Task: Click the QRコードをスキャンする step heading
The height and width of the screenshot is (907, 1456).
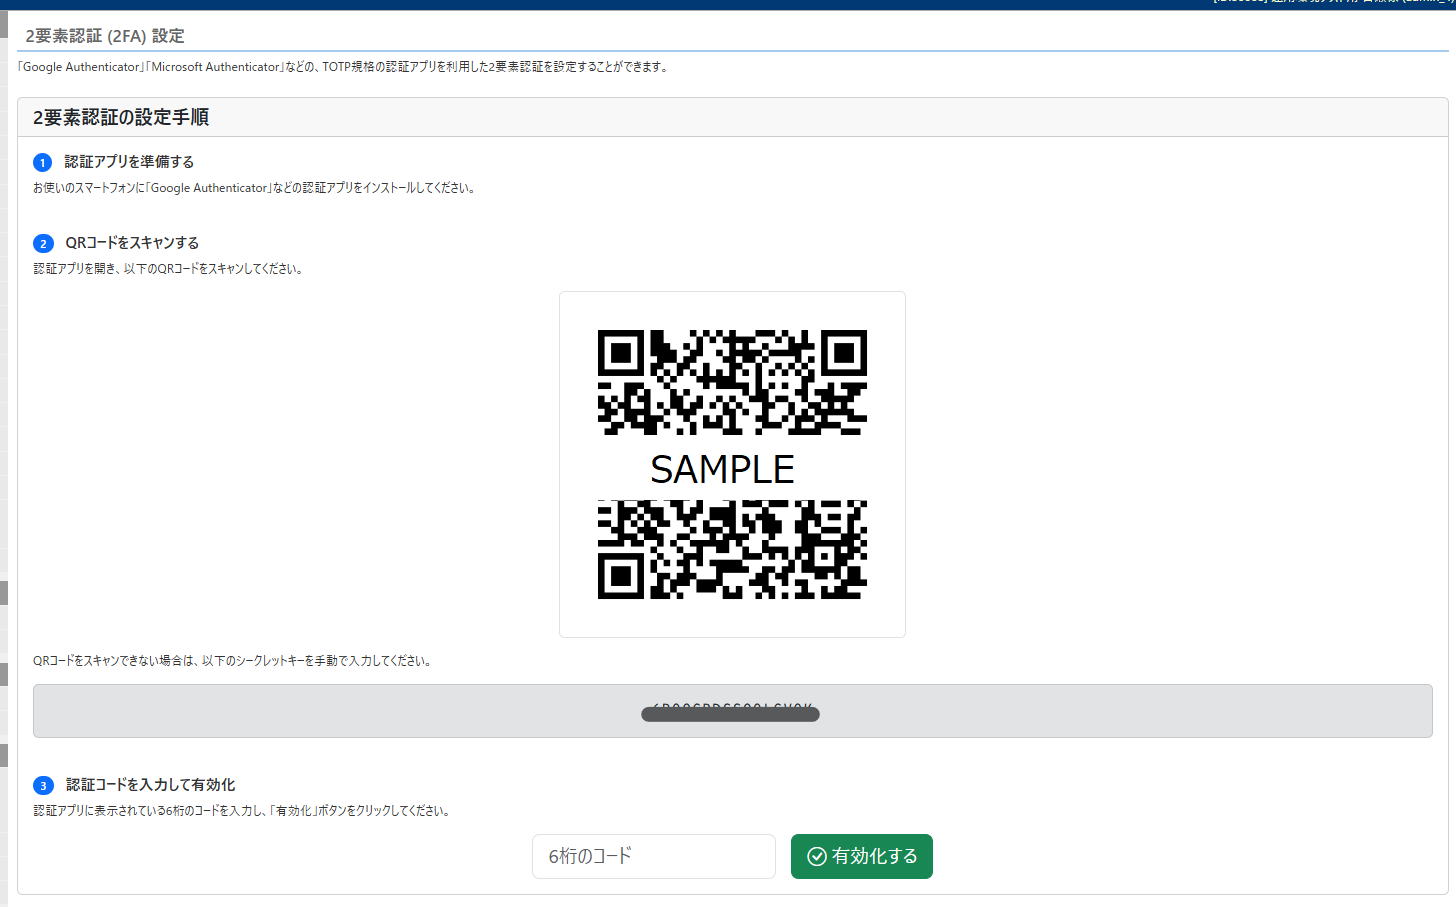Action: tap(132, 242)
